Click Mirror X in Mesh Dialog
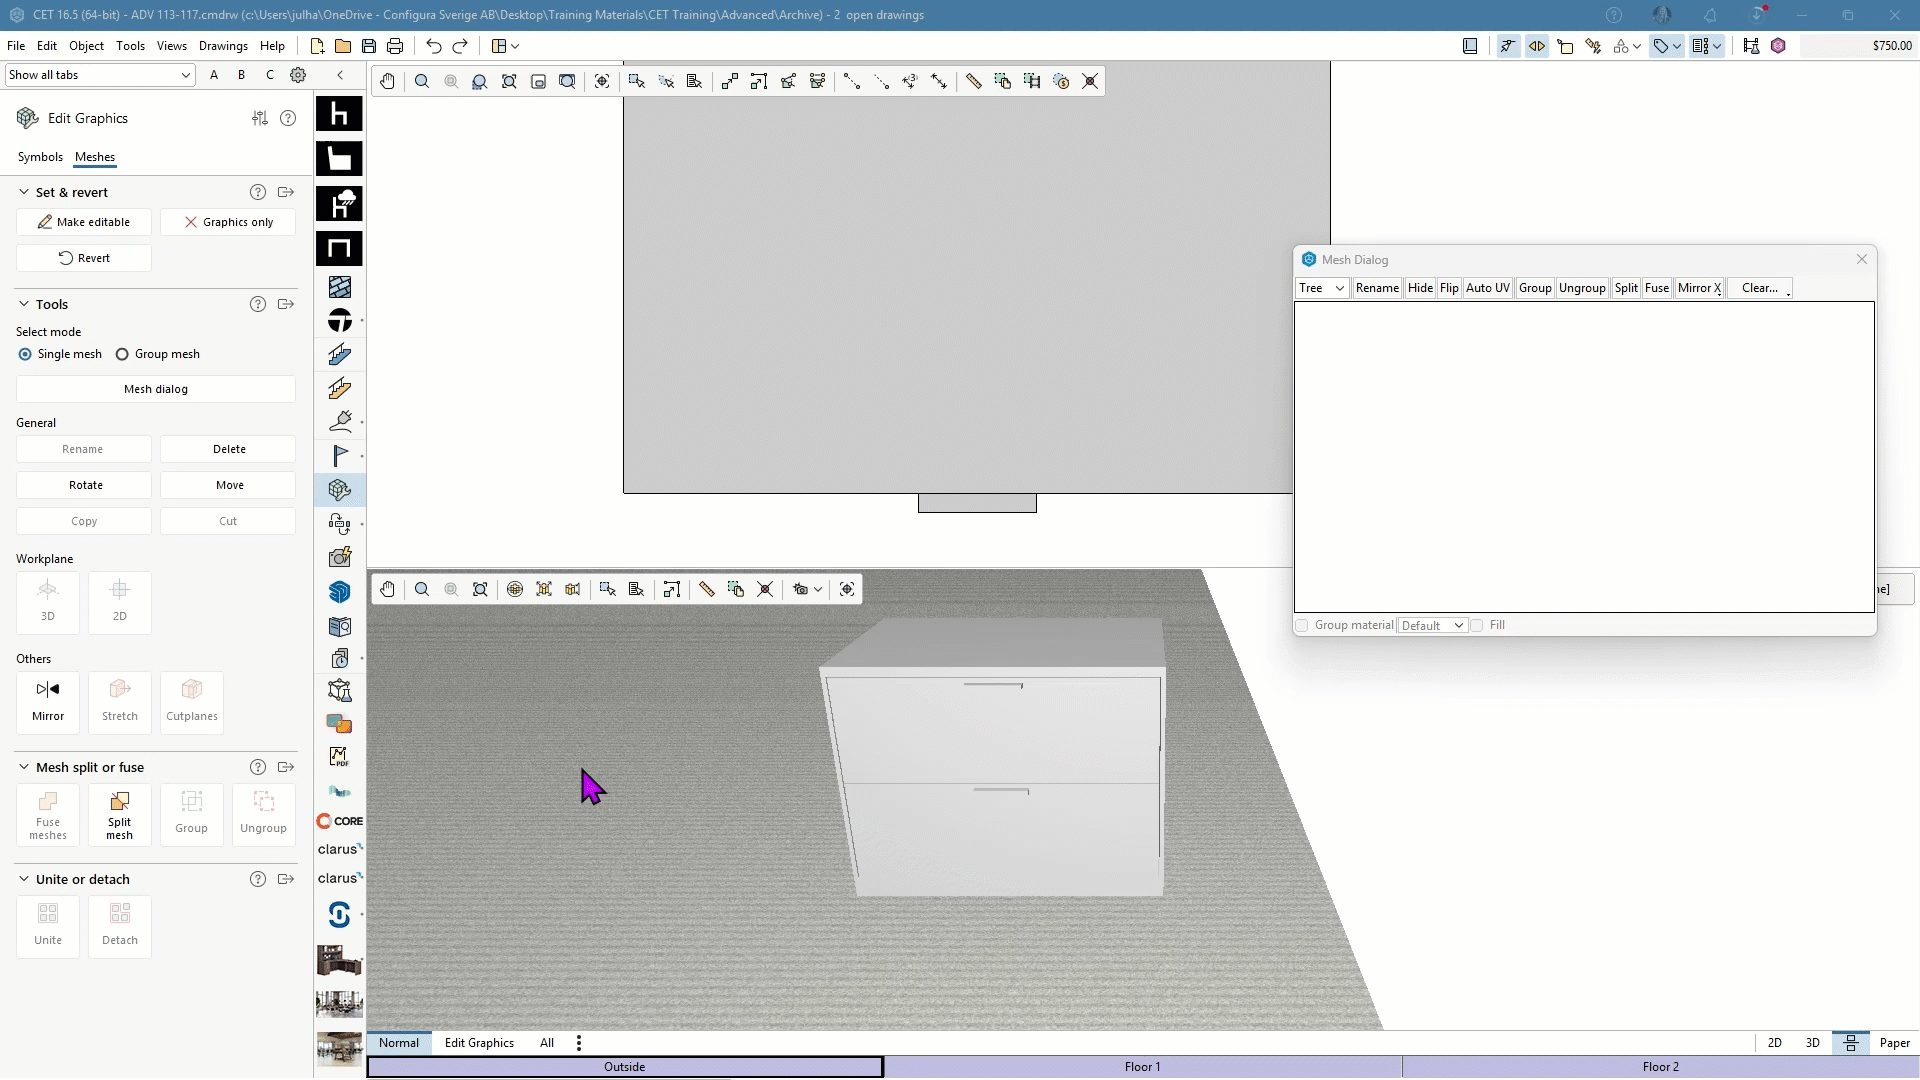Viewport: 1920px width, 1080px height. 1700,288
